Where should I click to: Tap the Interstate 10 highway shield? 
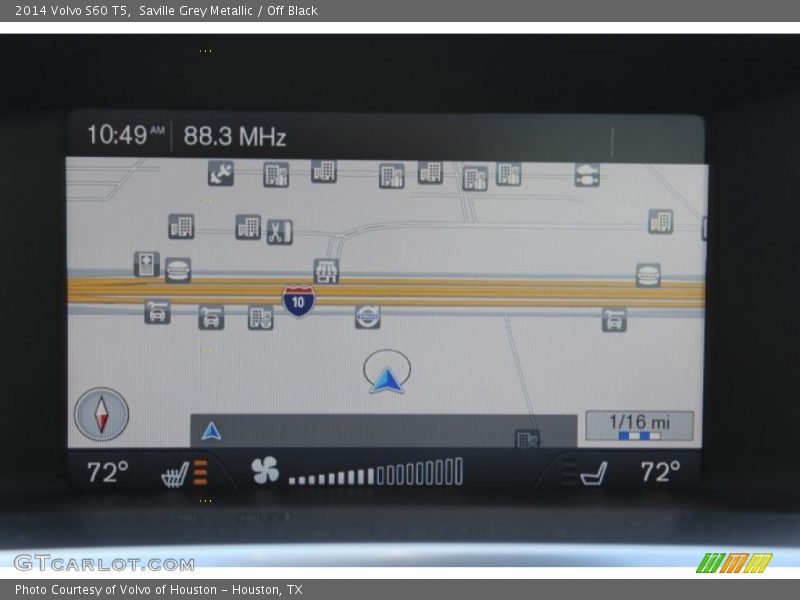(298, 301)
